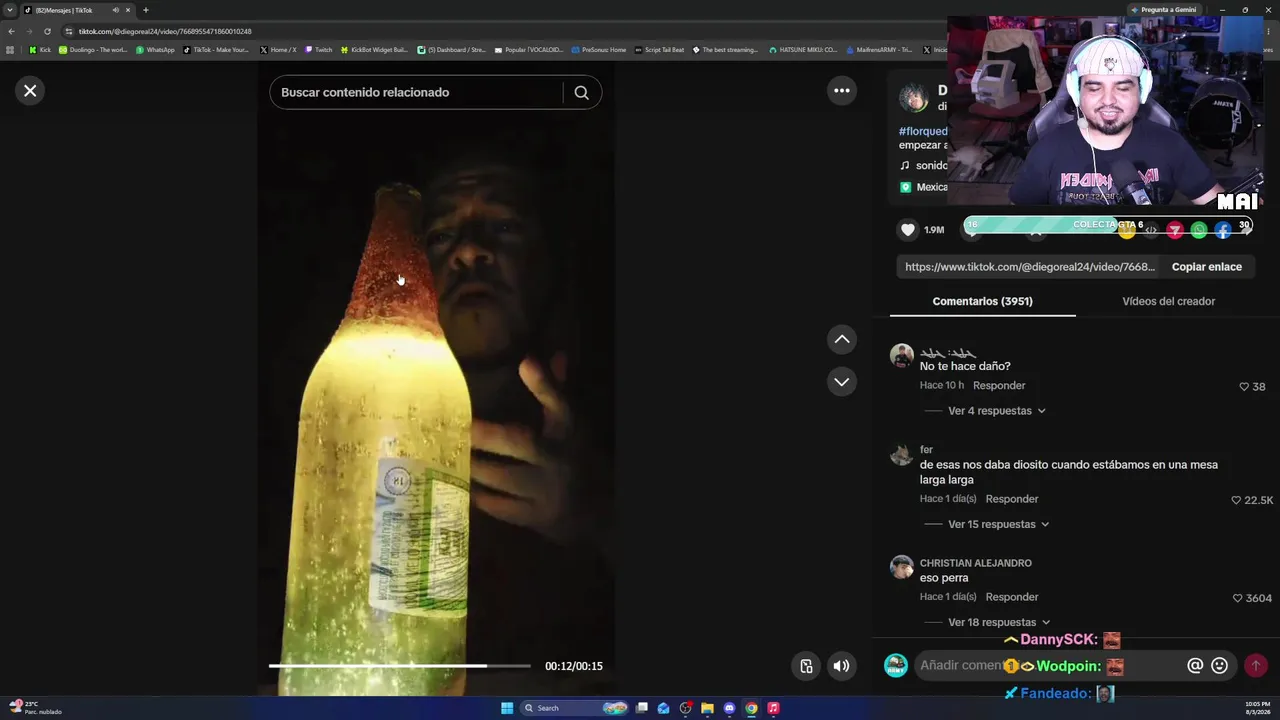
Task: Select the '(82)Mensajes | TikTok' browser tab
Action: point(77,10)
